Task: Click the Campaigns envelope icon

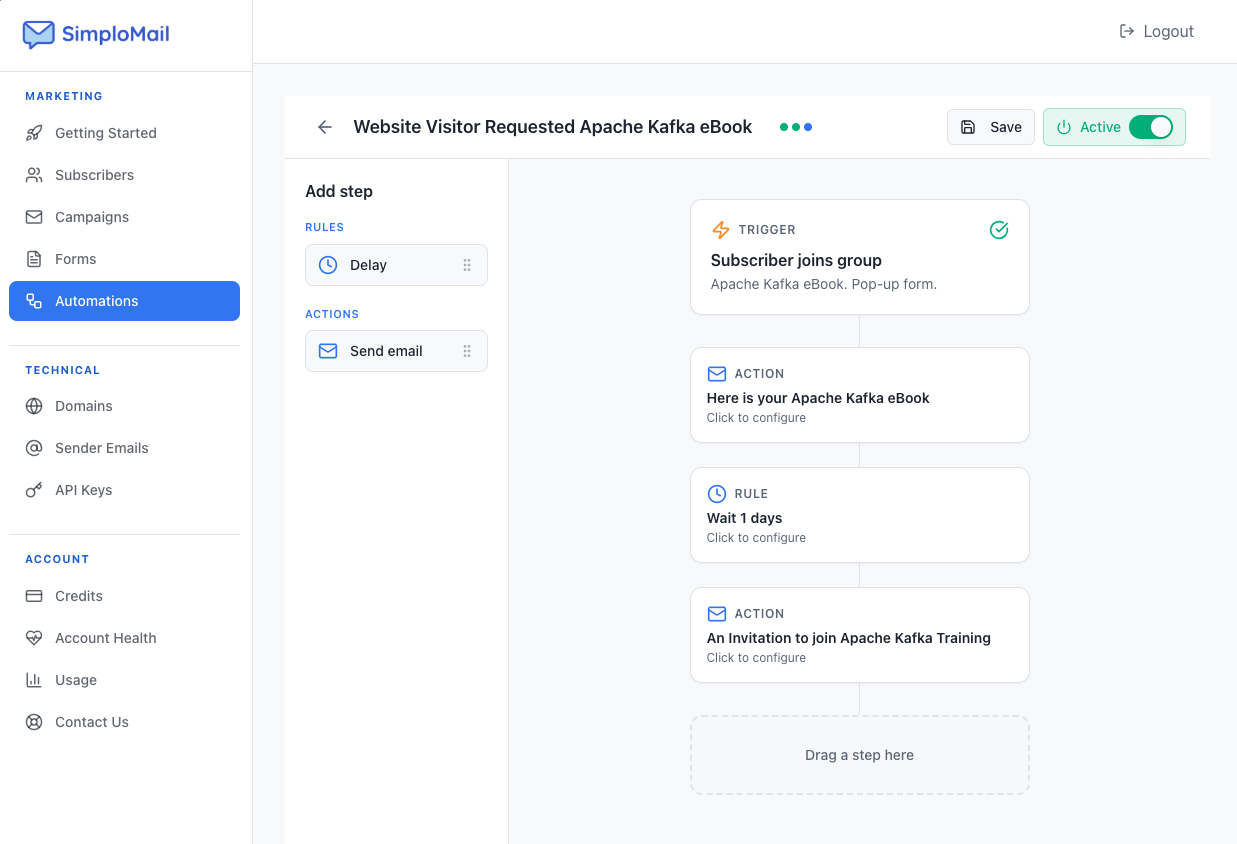Action: pos(34,217)
